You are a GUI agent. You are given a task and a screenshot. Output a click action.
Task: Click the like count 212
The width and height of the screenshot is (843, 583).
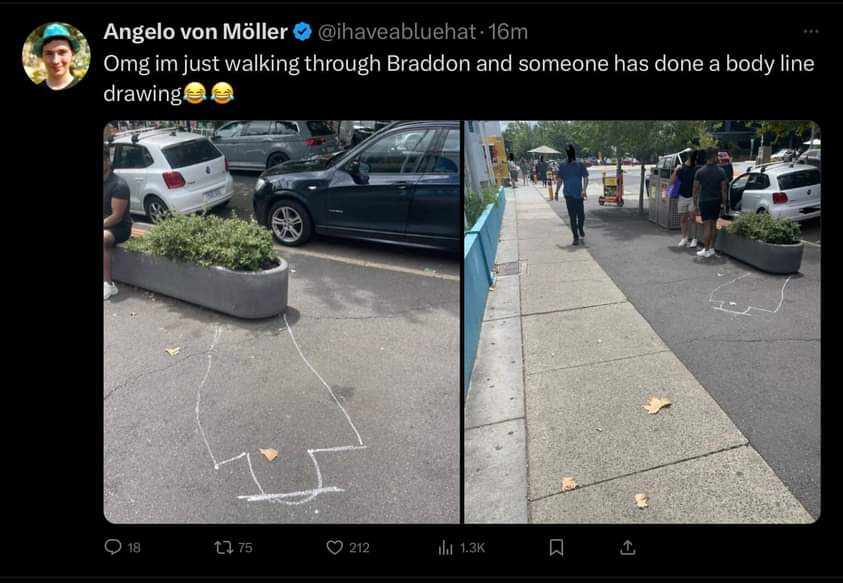(359, 547)
